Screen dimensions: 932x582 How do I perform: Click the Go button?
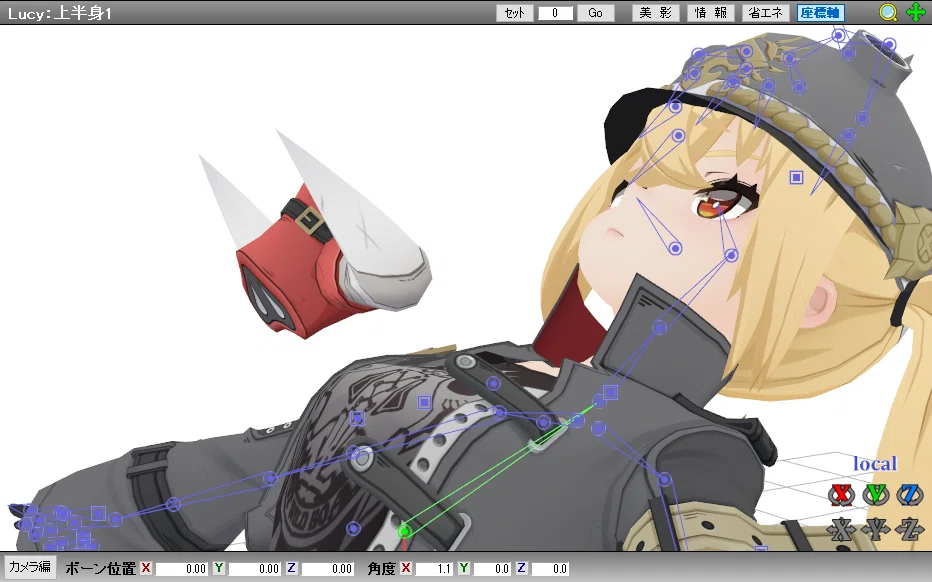tap(596, 13)
